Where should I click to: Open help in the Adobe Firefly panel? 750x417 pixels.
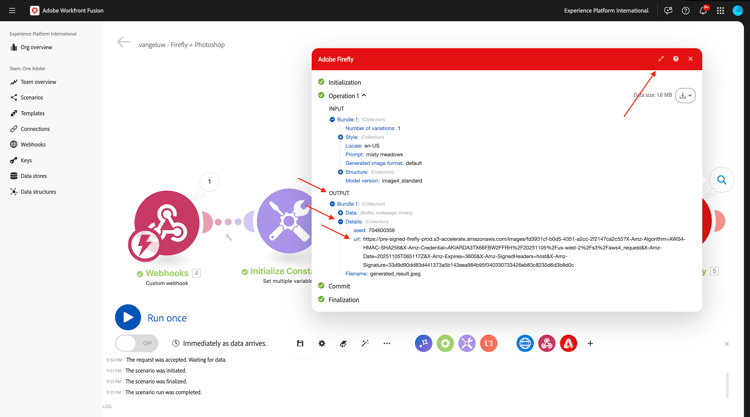pyautogui.click(x=675, y=59)
